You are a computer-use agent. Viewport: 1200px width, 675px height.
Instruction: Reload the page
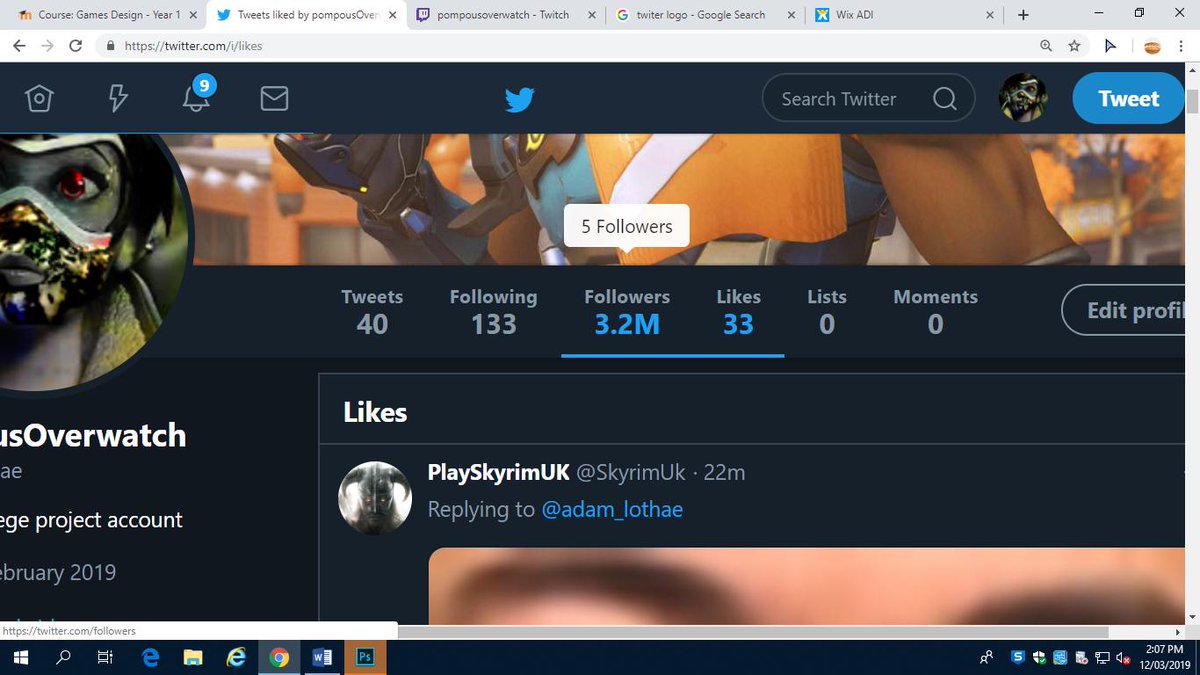point(76,46)
